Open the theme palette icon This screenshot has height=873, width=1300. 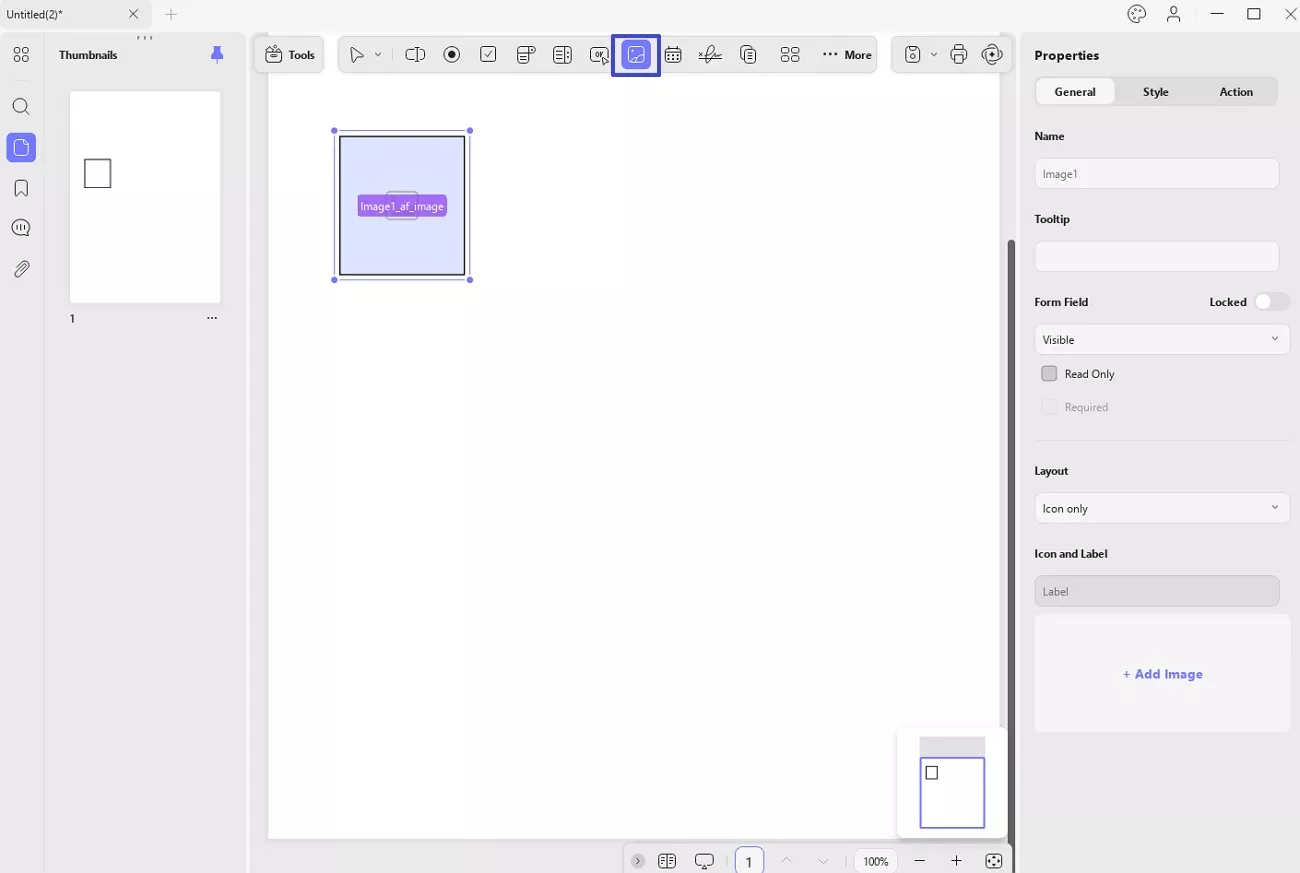click(1136, 14)
